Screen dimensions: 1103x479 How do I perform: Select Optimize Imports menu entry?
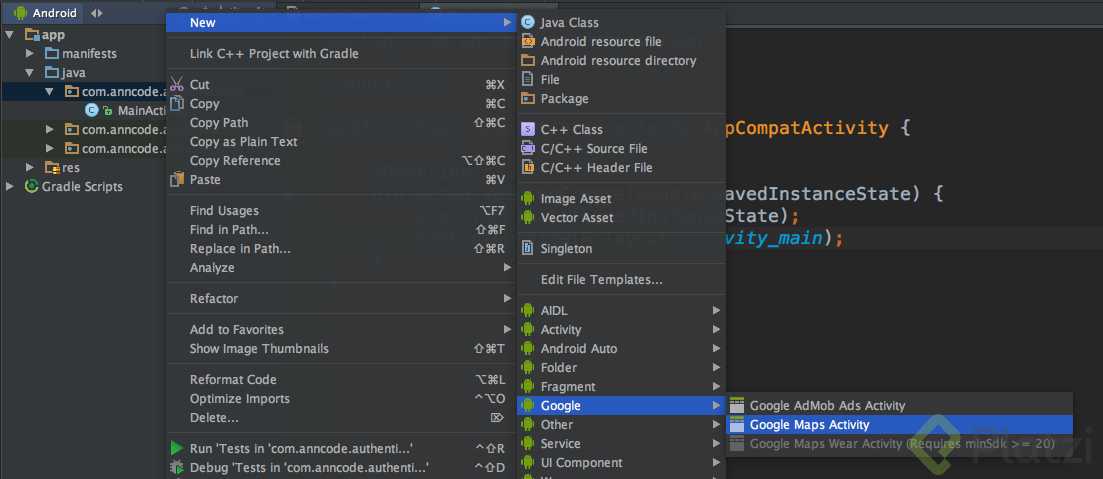[x=341, y=398]
